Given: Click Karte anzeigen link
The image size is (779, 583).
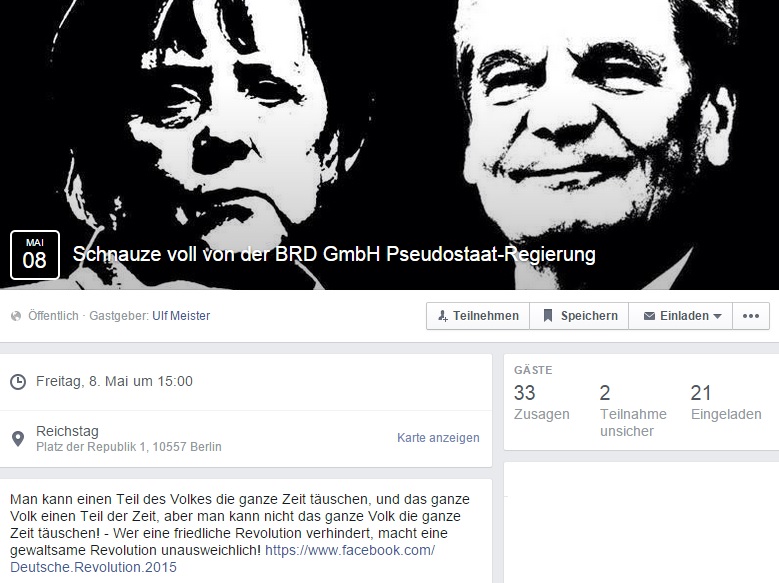Looking at the screenshot, I should [x=438, y=438].
